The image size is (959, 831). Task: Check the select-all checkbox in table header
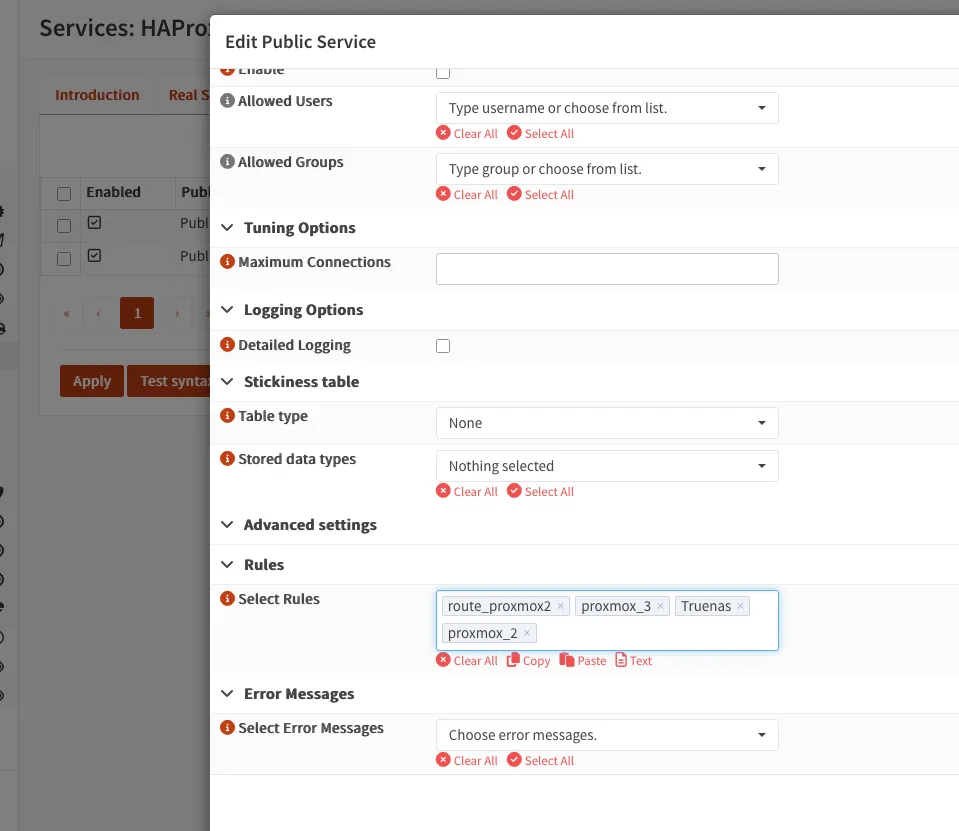point(64,193)
